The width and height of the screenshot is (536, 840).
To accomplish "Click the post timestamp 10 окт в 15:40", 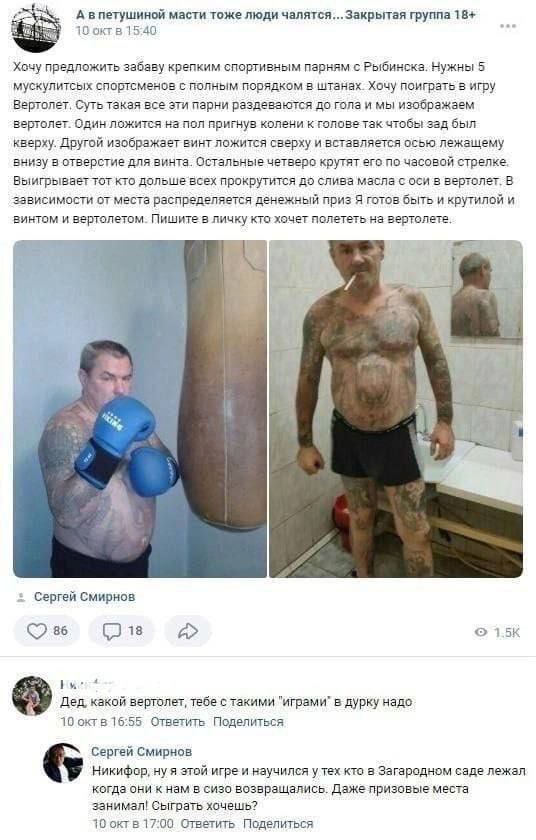I will [x=116, y=31].
